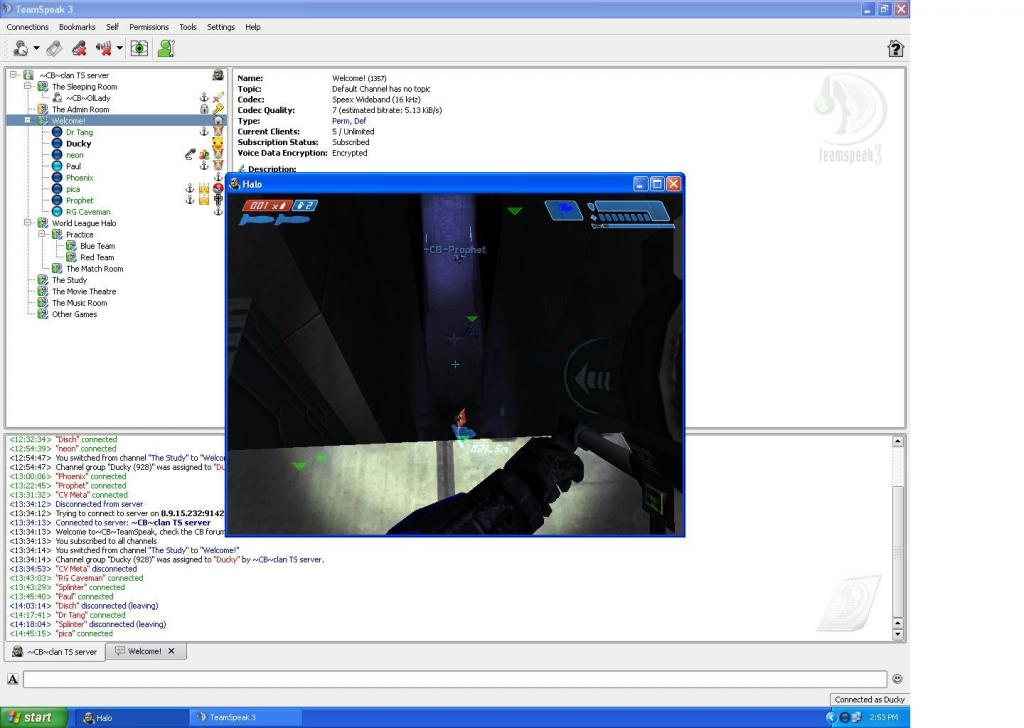This screenshot has width=1024, height=728.
Task: Click the blue status orb beside Phoenix
Action: tap(57, 178)
